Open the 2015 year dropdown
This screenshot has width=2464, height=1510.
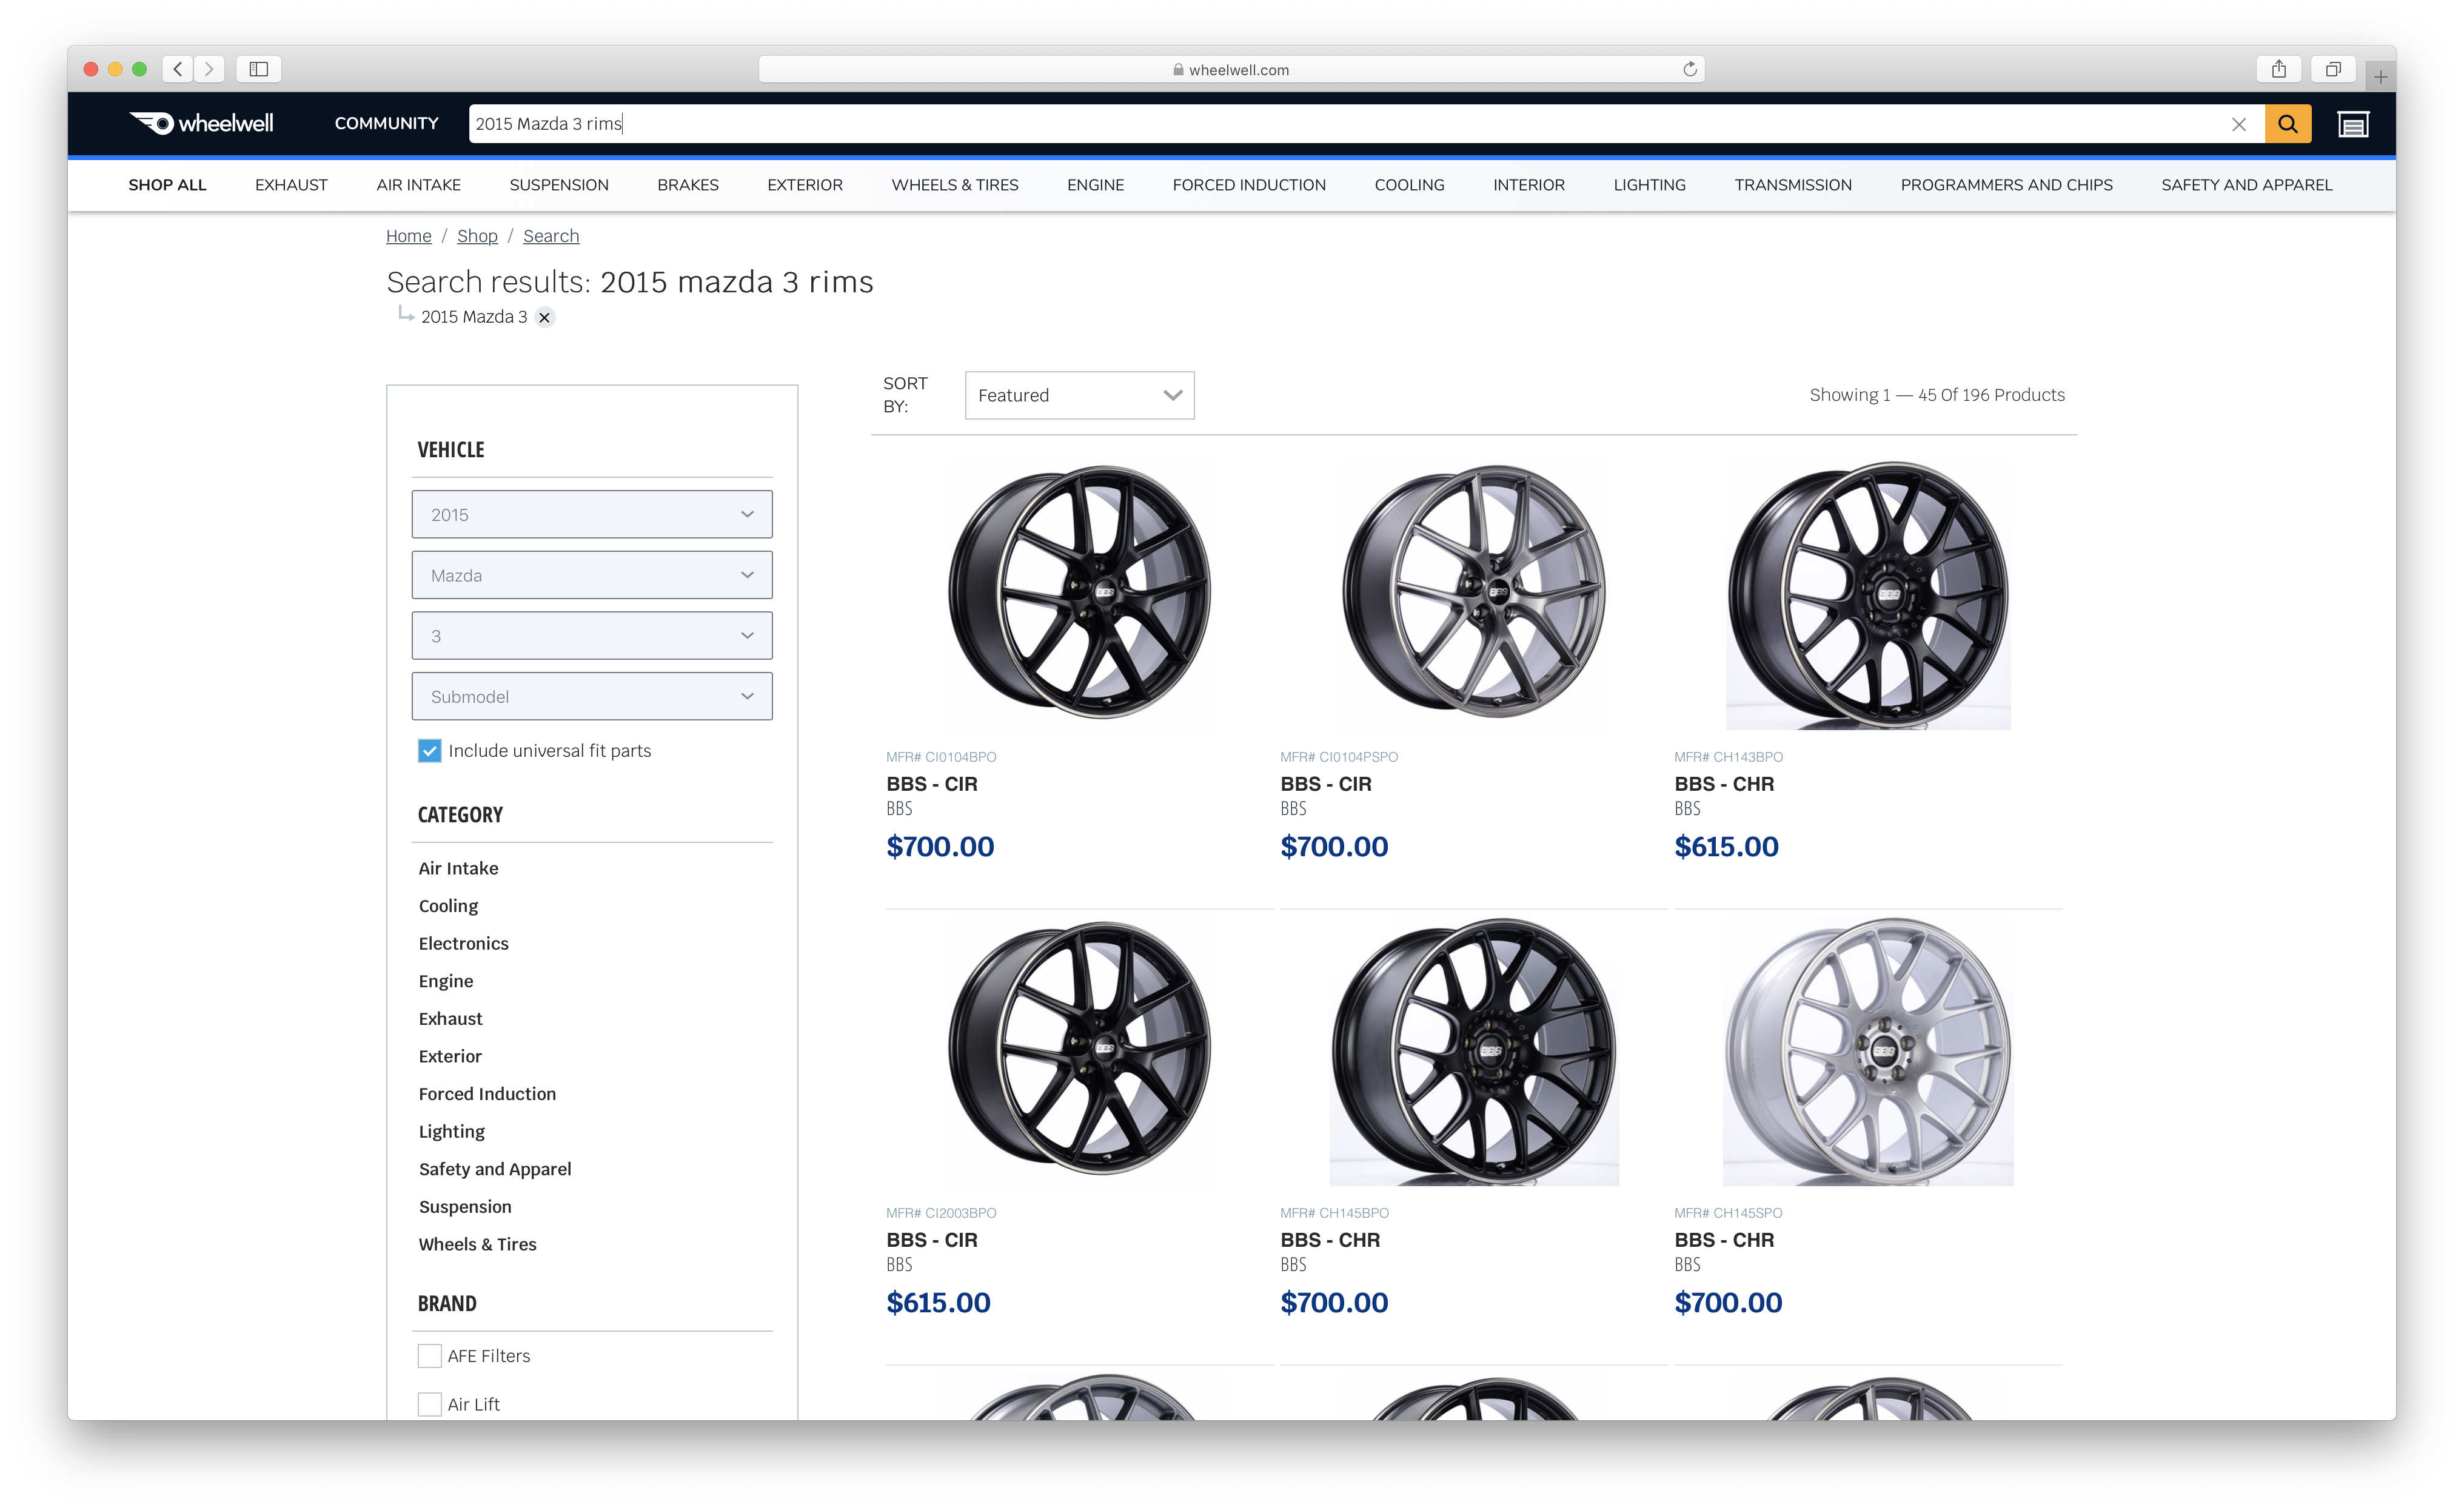[591, 514]
